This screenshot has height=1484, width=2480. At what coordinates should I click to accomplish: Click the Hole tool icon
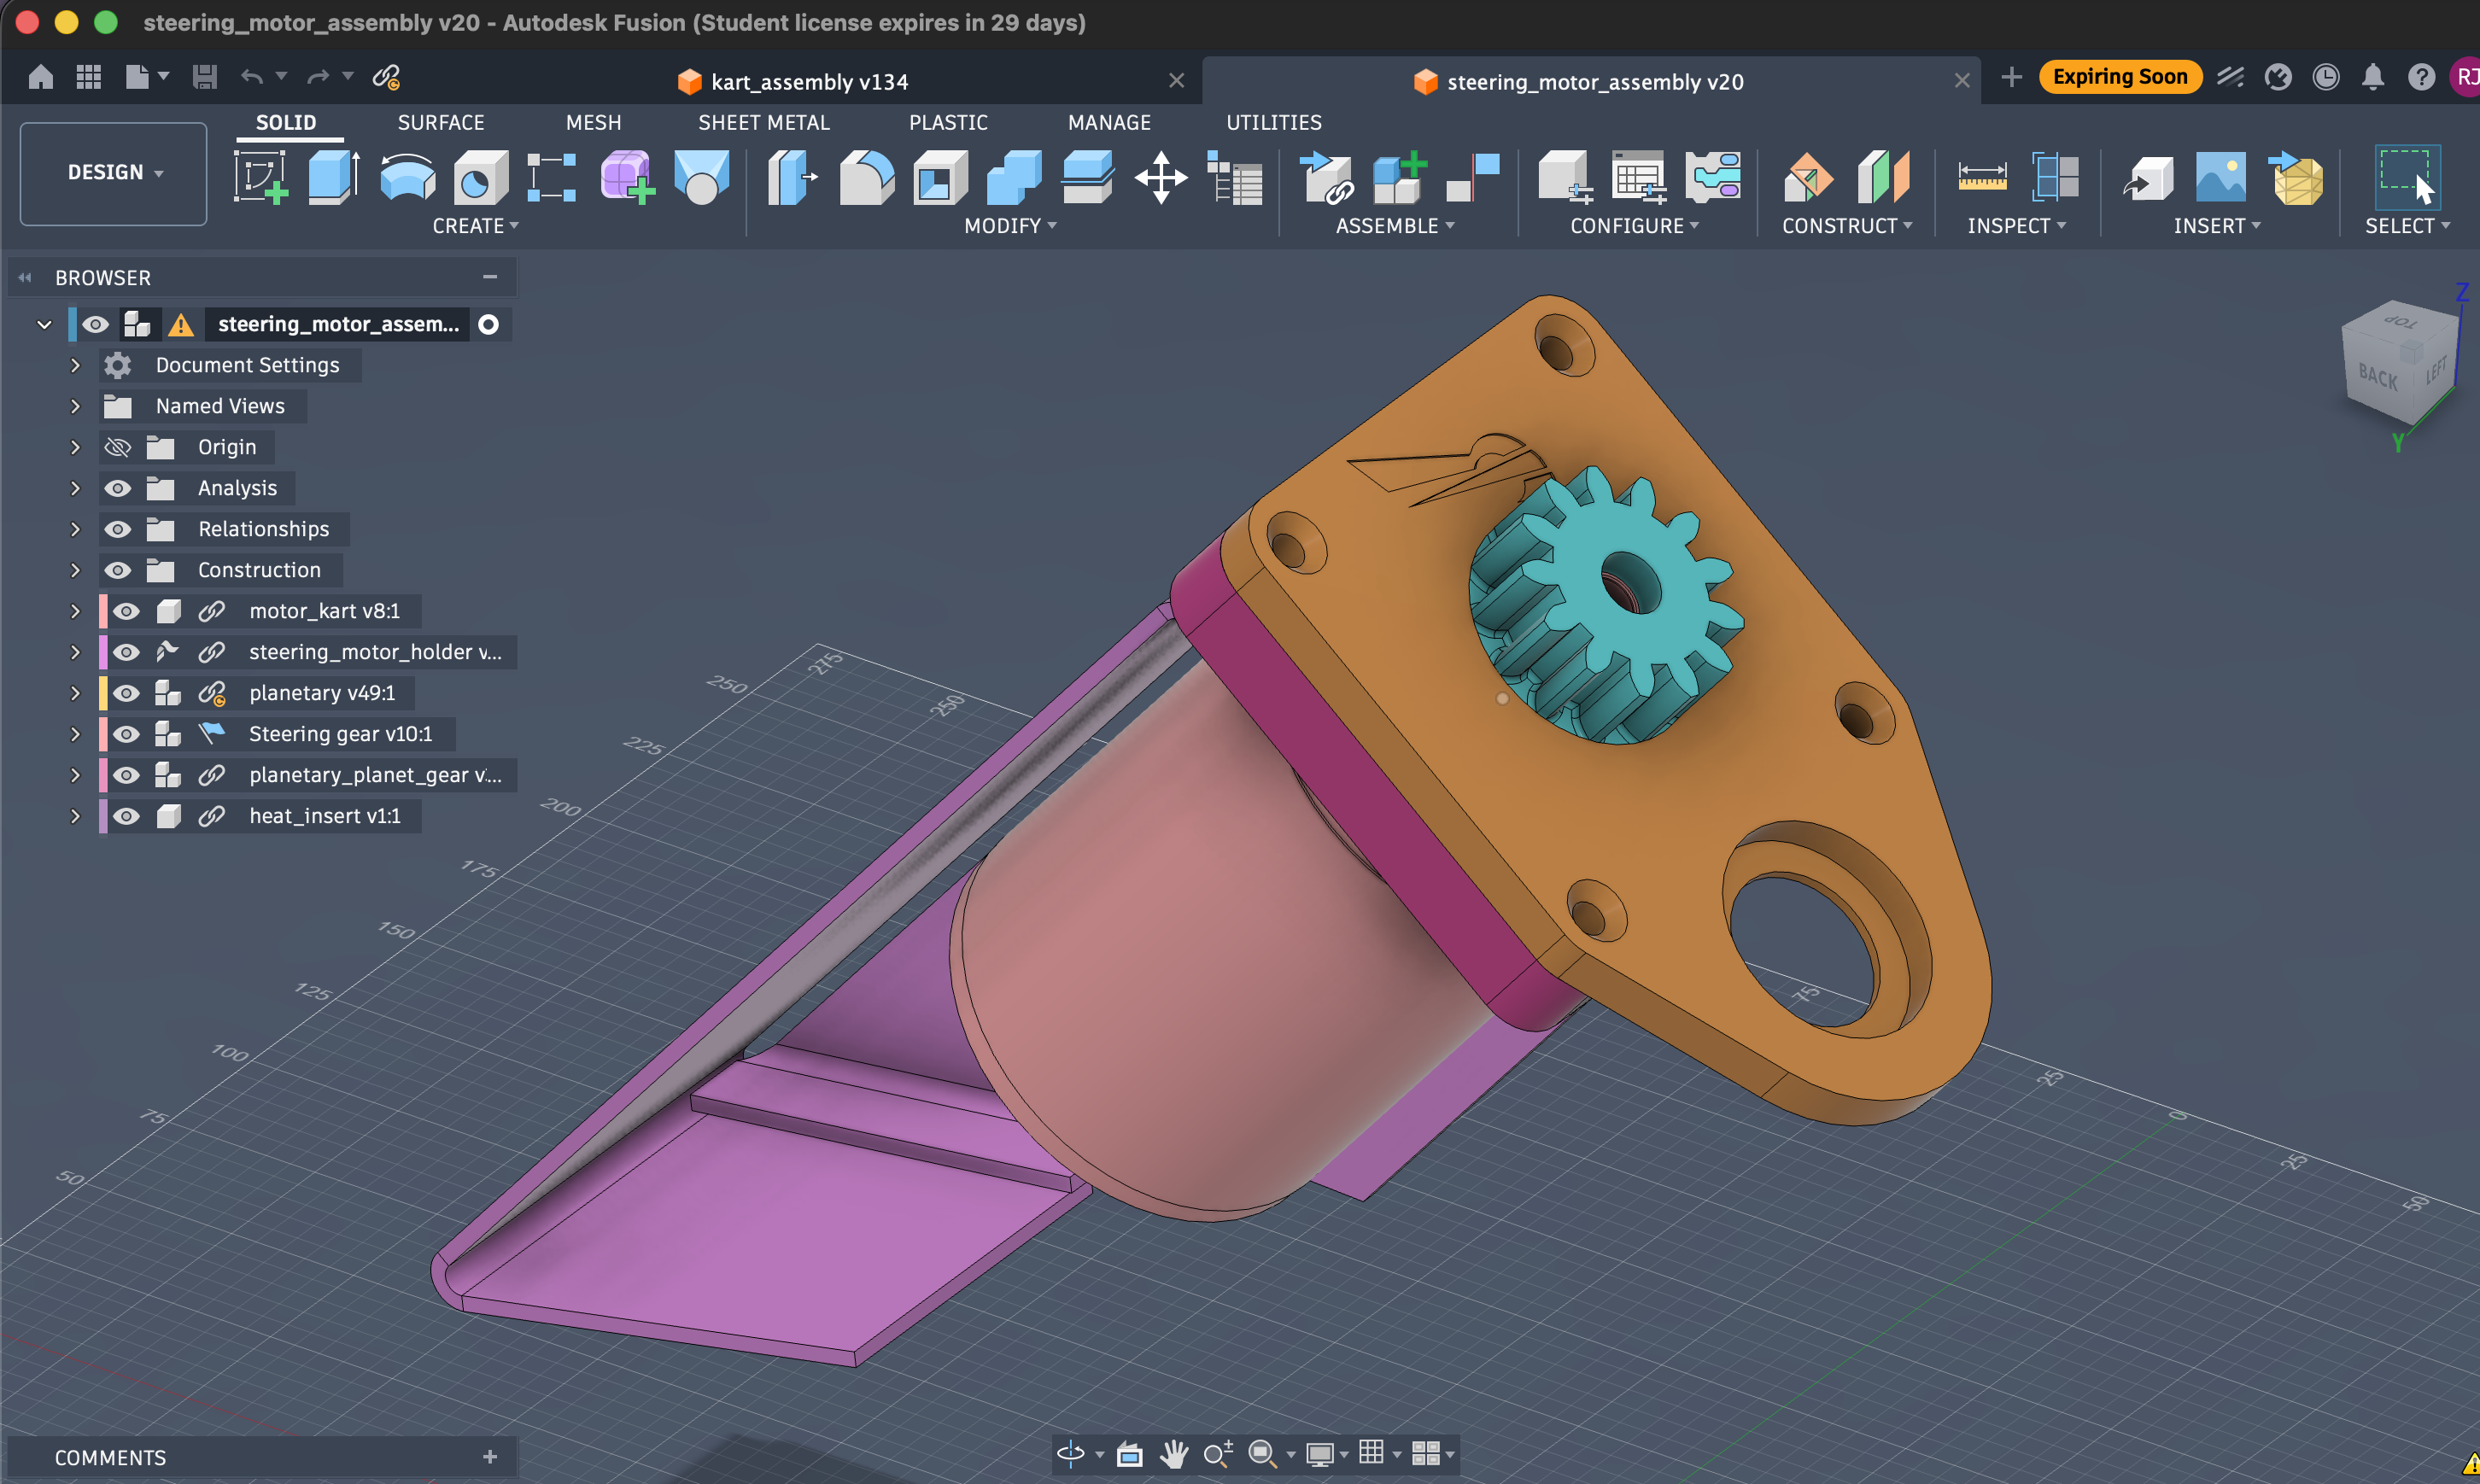(x=481, y=178)
